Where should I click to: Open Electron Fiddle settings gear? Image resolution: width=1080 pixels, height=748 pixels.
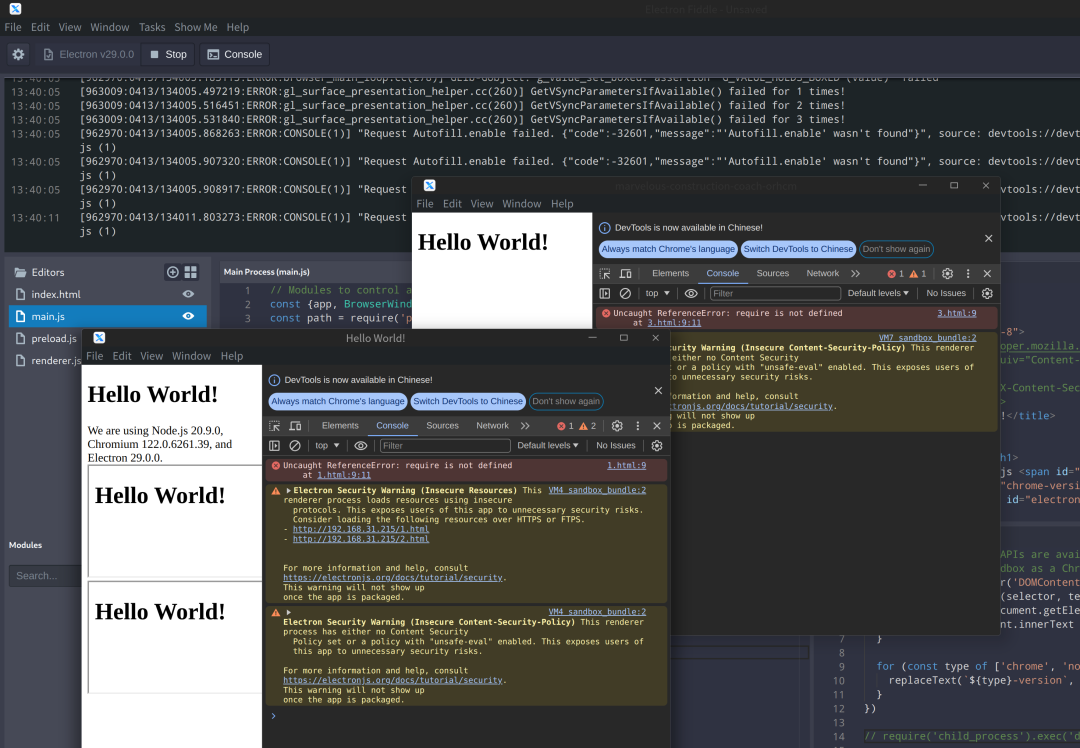point(19,54)
